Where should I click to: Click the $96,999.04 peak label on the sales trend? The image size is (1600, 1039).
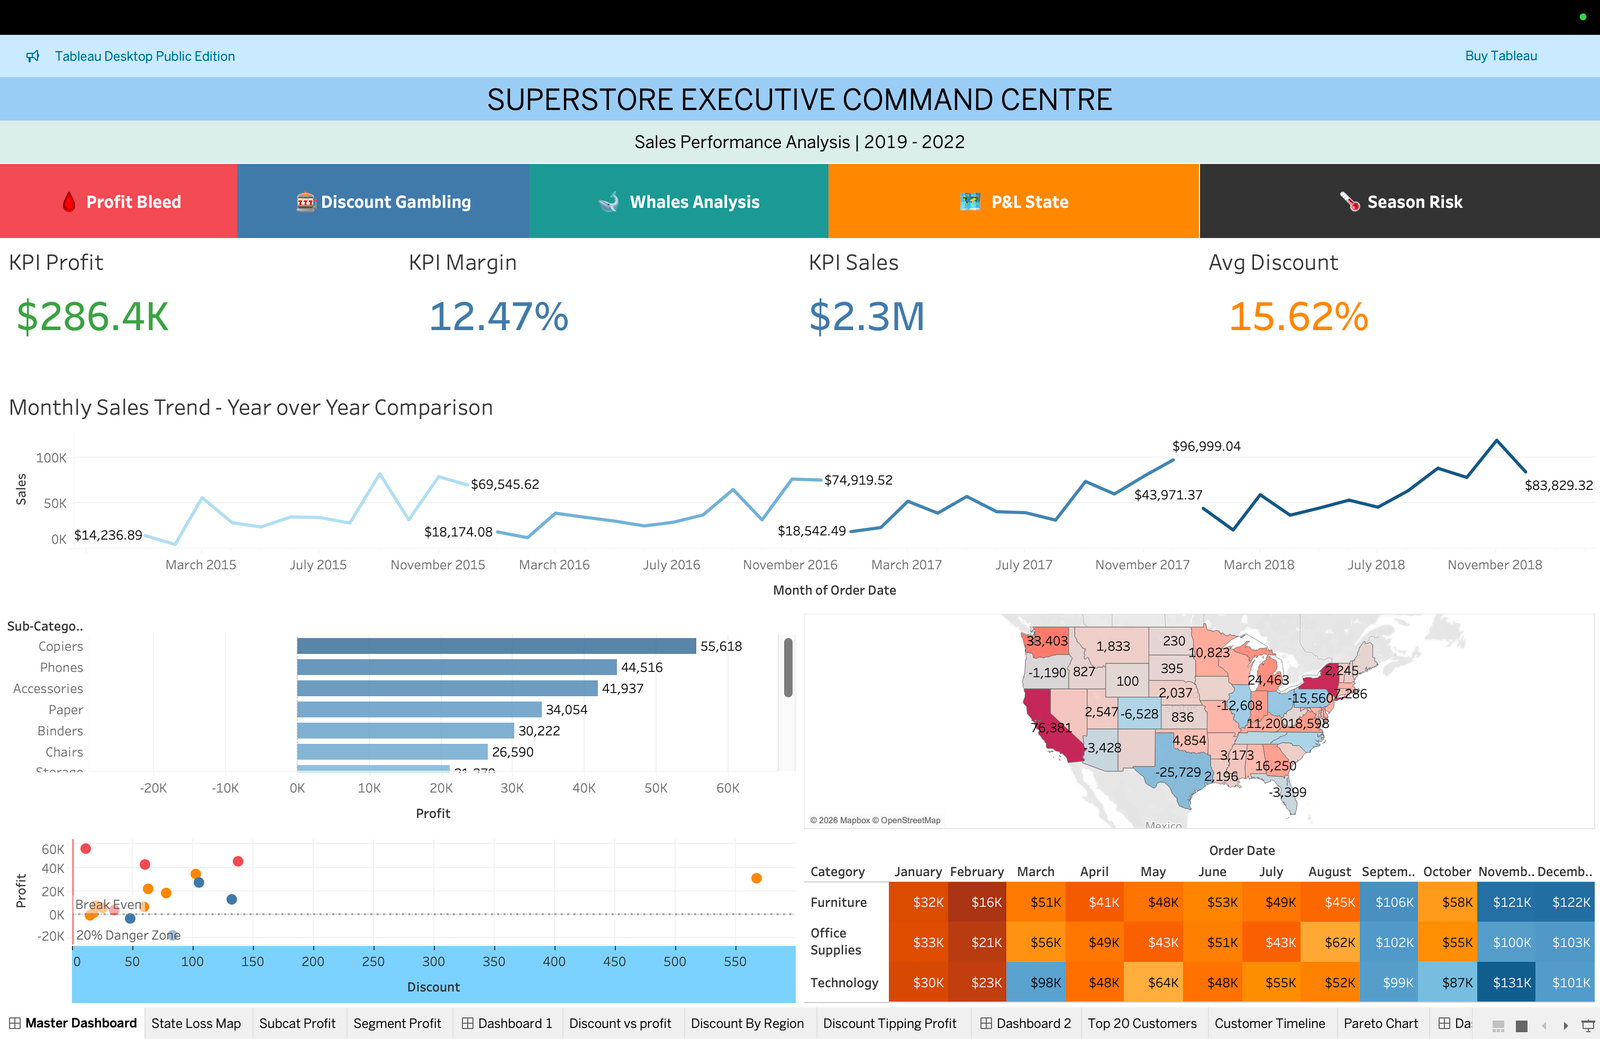coord(1206,446)
